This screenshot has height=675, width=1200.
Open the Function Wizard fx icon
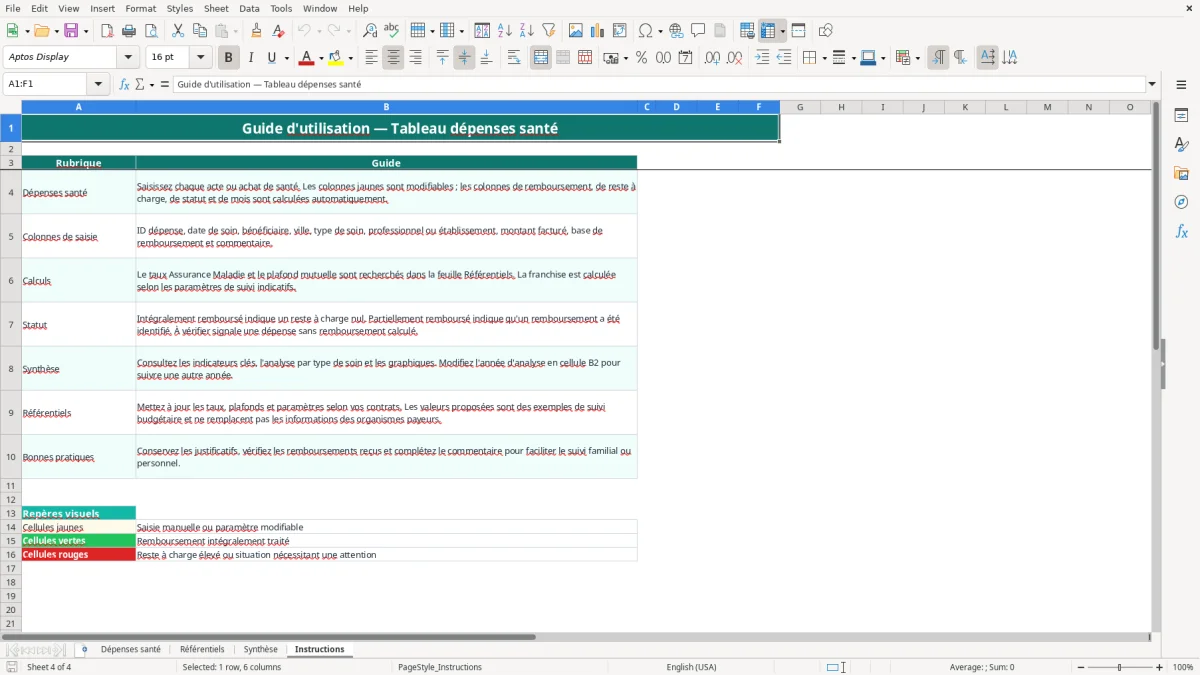click(124, 84)
